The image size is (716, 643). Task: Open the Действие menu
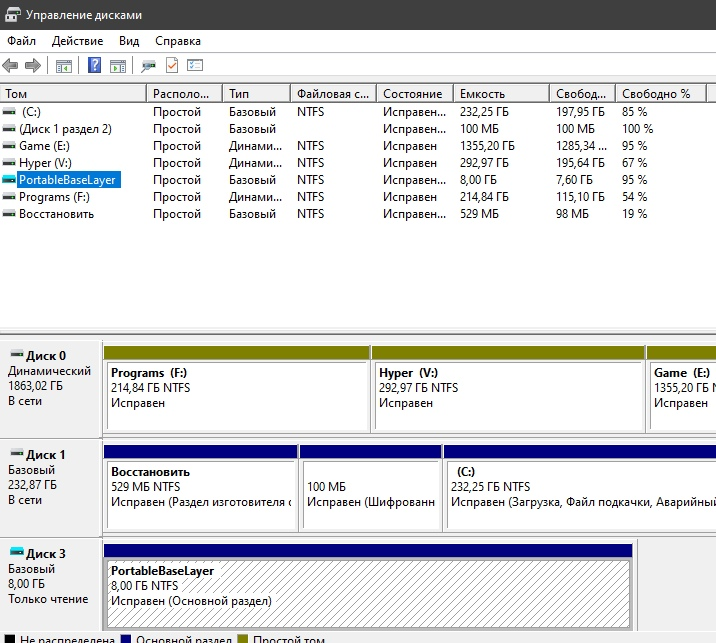point(77,41)
